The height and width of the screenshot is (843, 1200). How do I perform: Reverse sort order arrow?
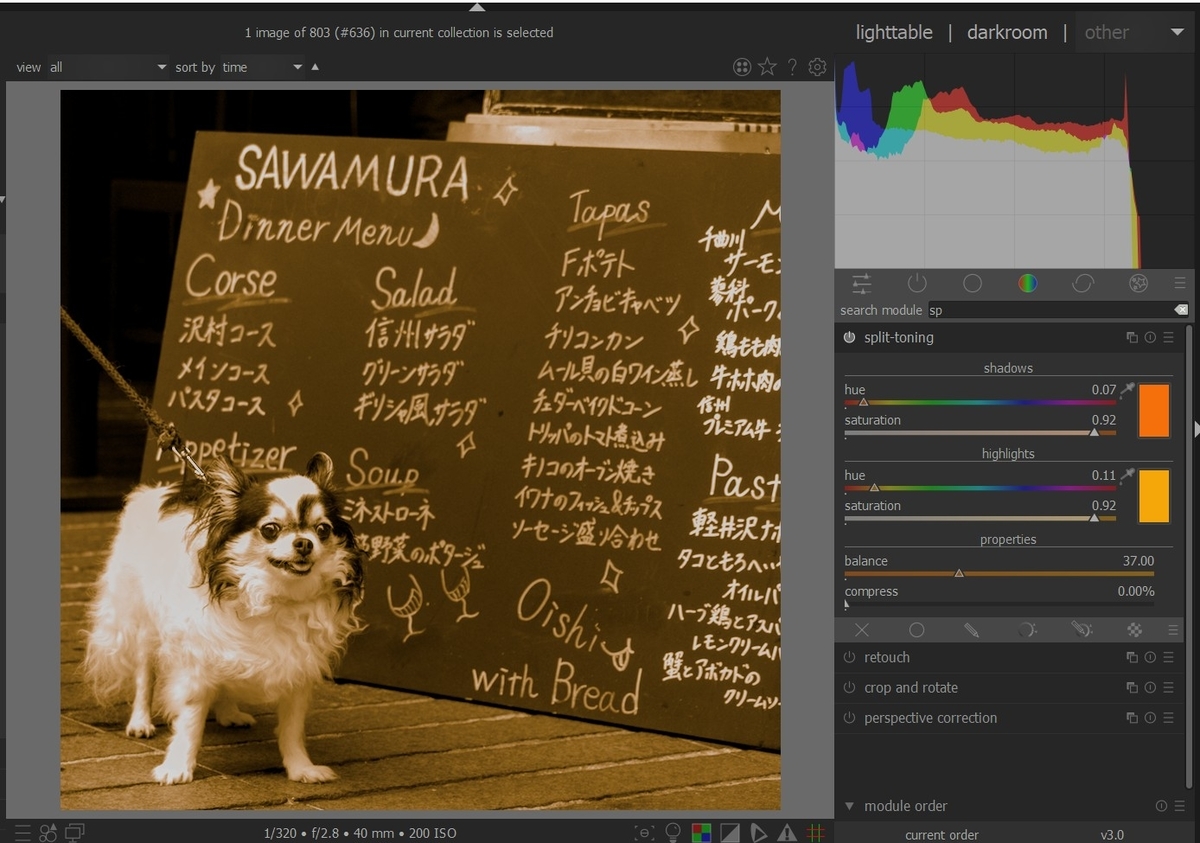[315, 67]
